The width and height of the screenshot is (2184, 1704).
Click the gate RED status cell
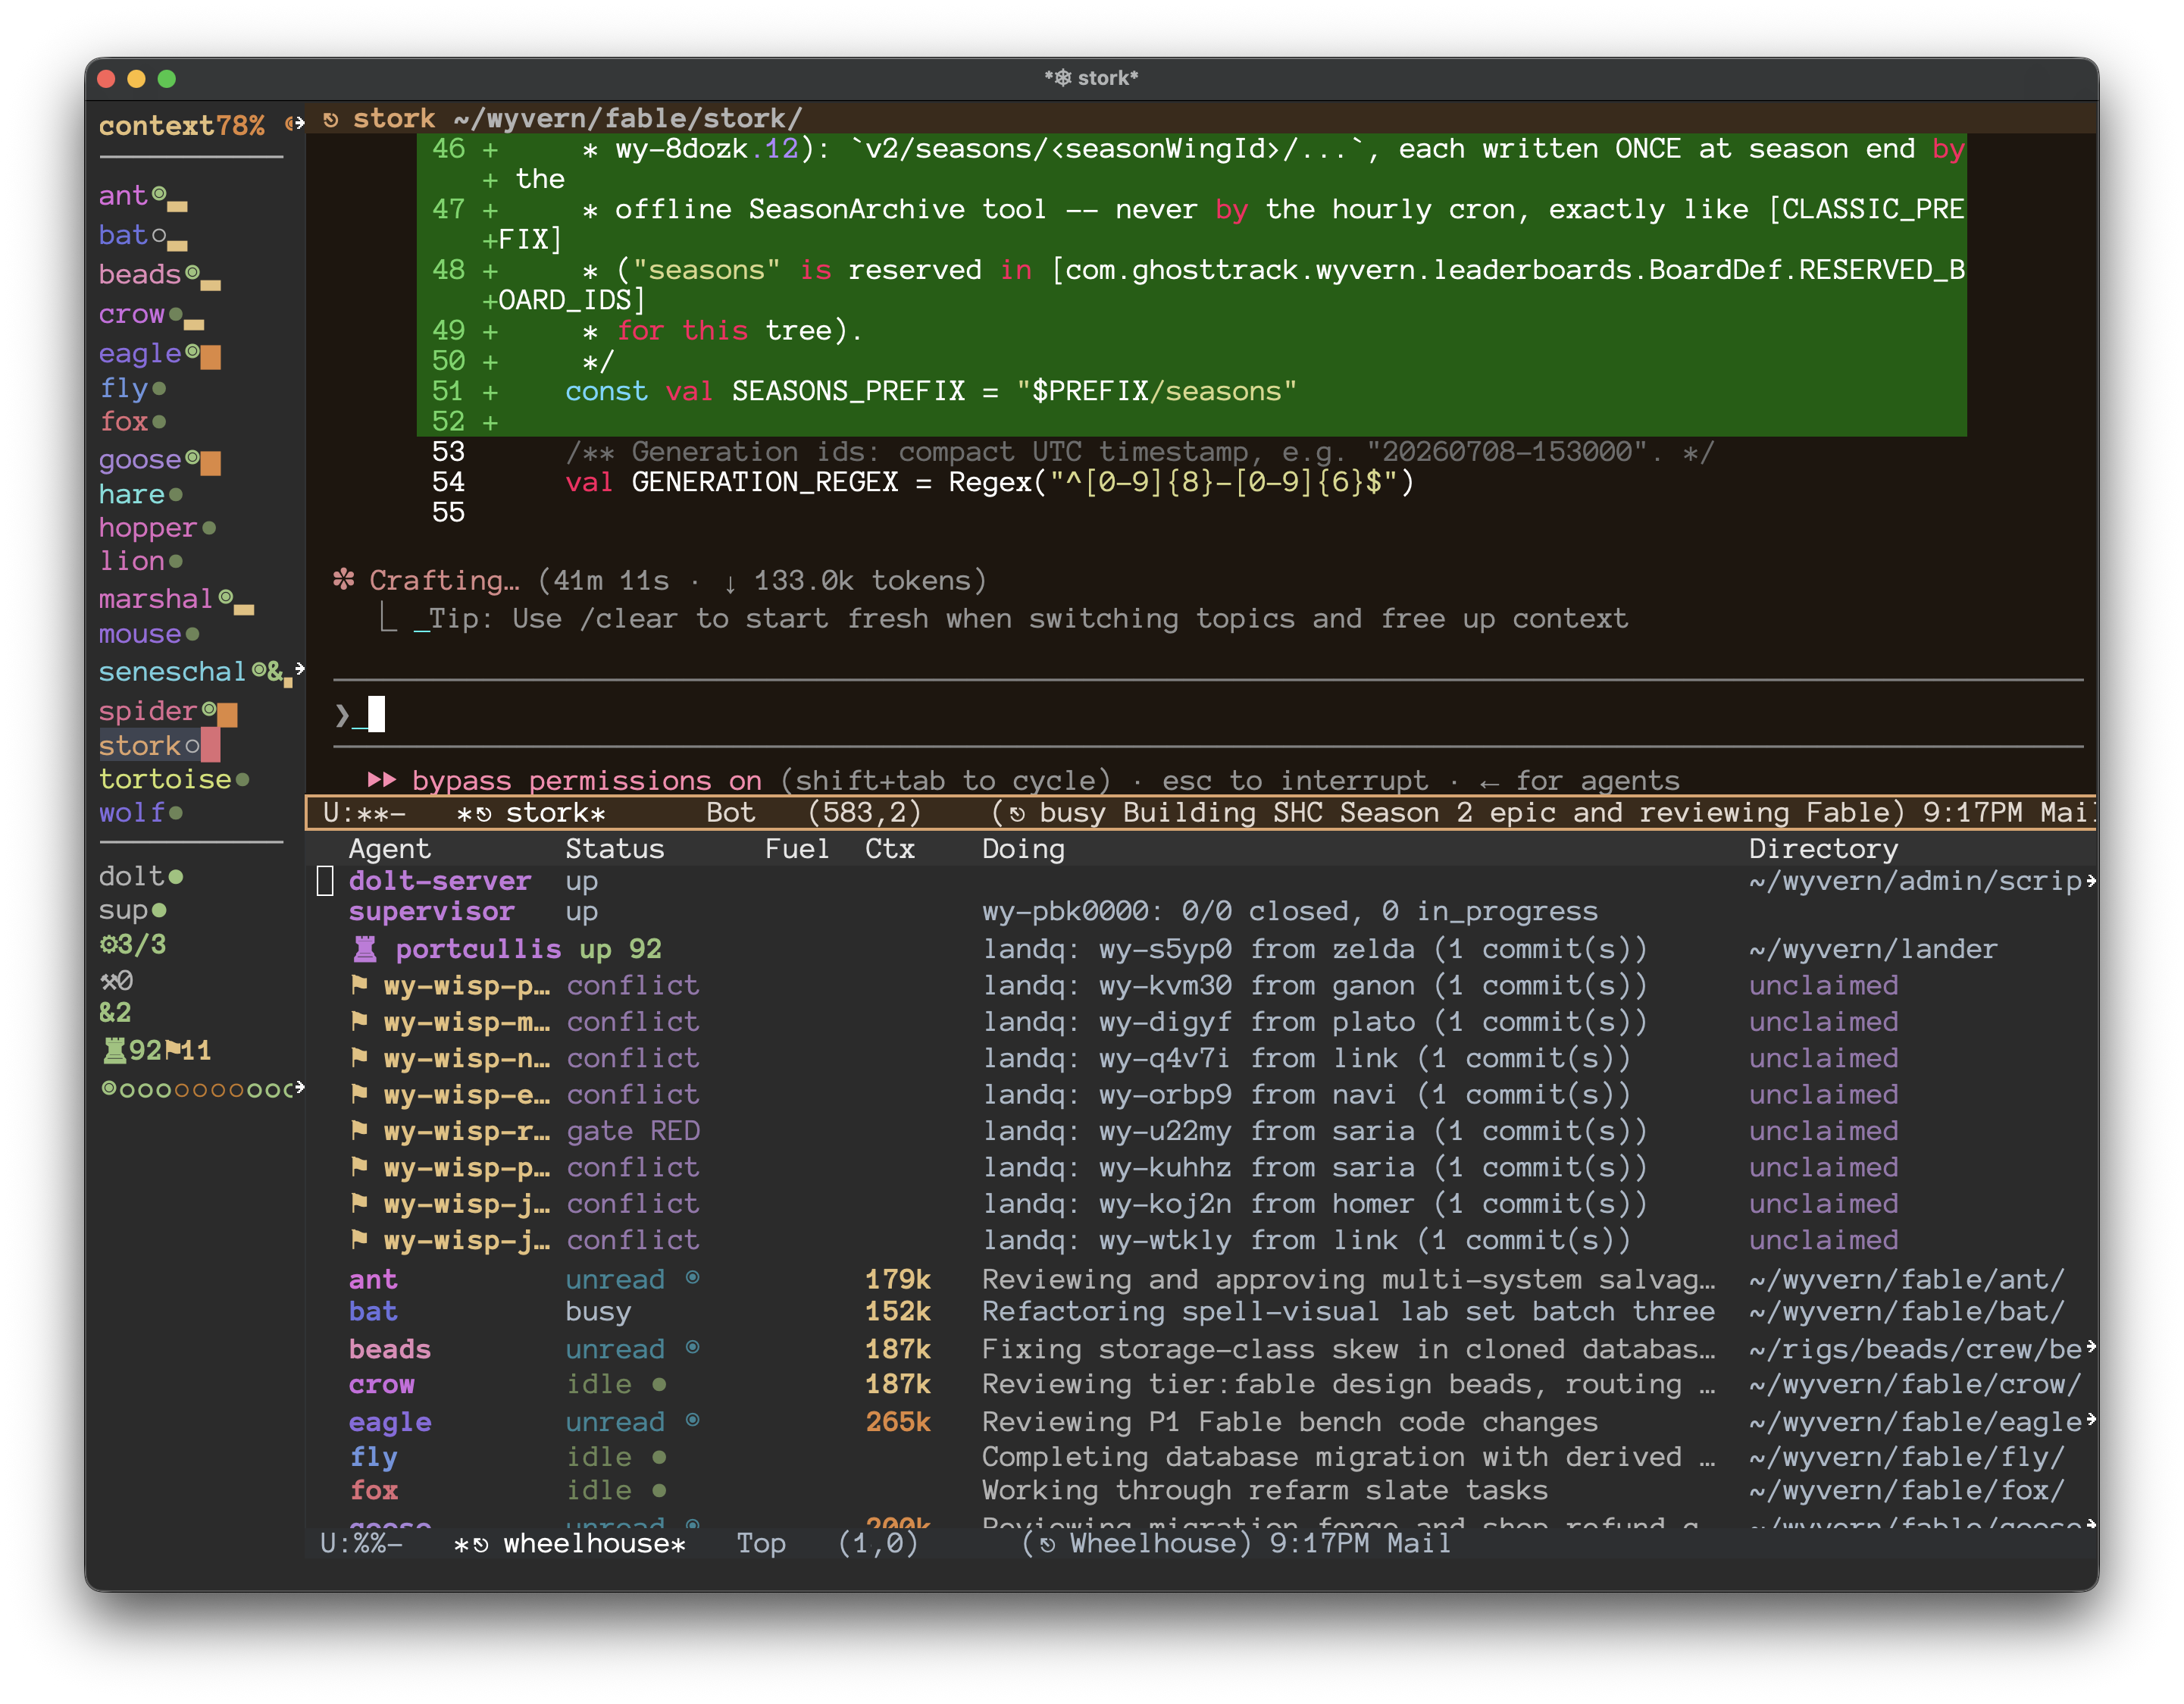pyautogui.click(x=633, y=1131)
